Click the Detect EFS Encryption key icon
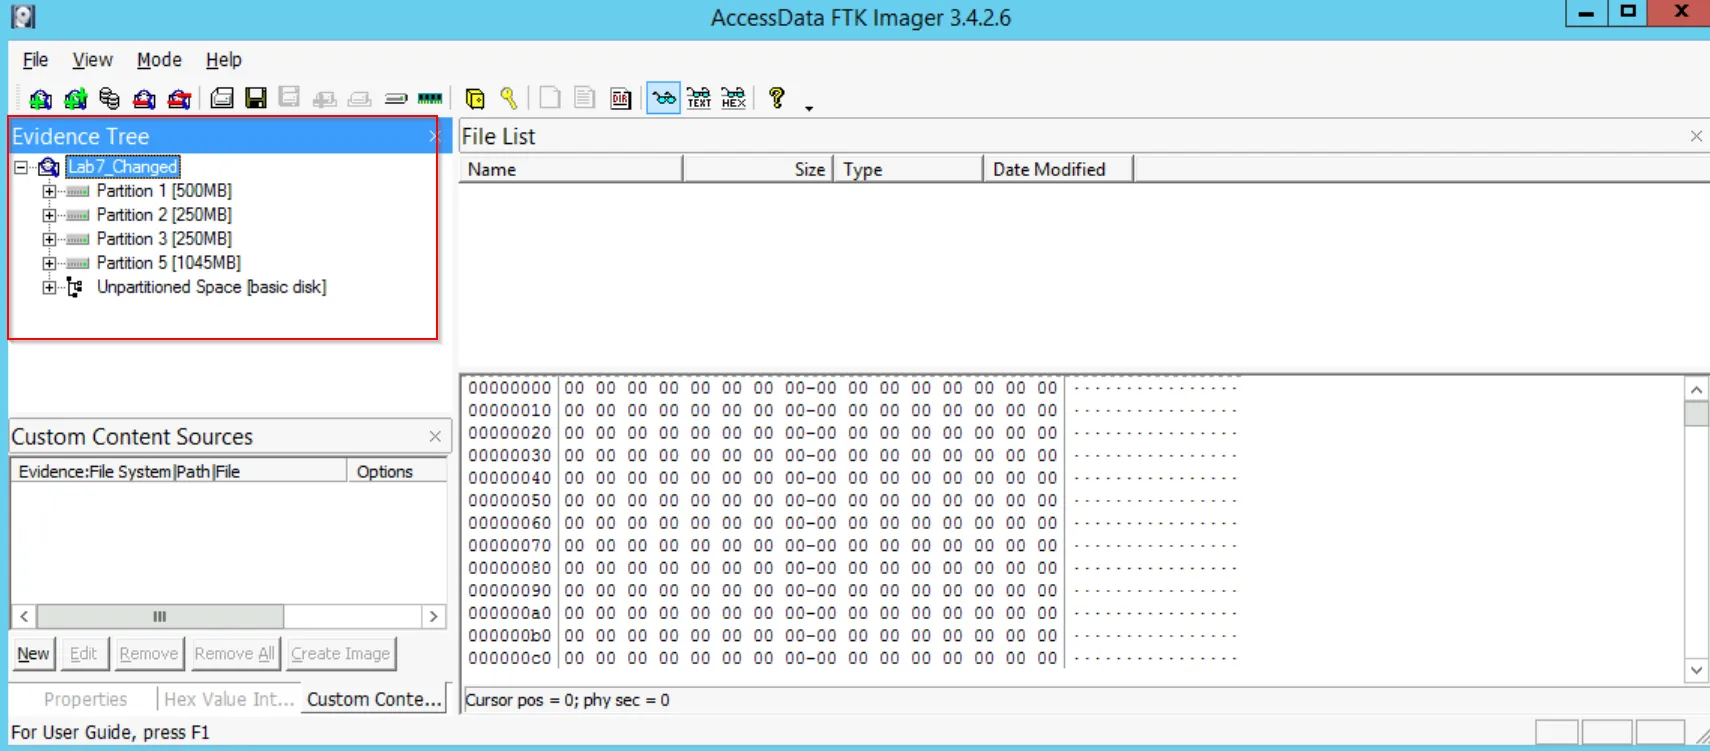The height and width of the screenshot is (751, 1710). 509,98
